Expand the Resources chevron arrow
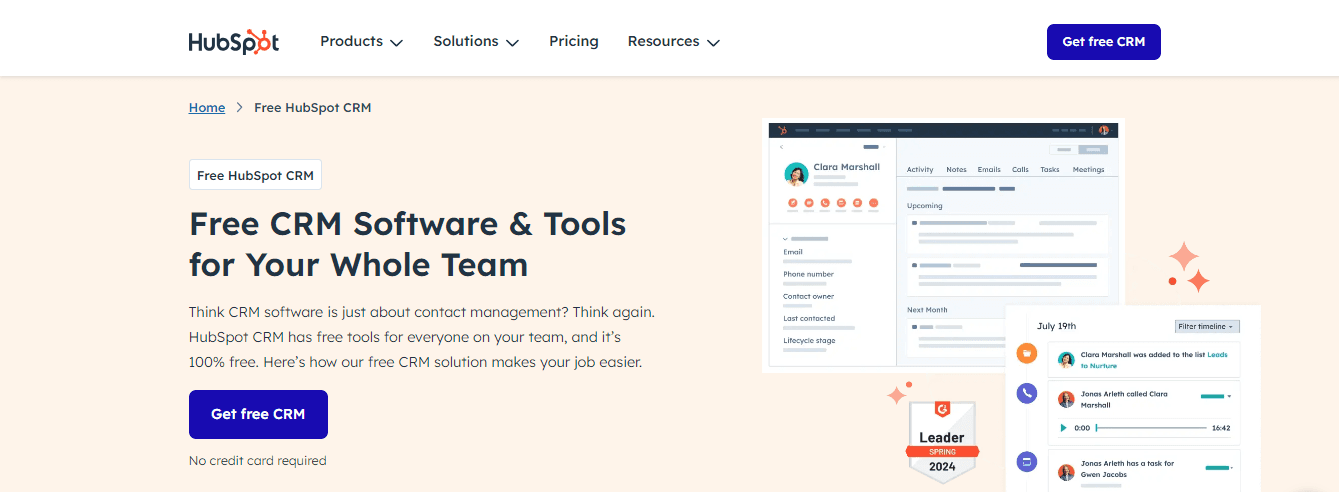This screenshot has width=1339, height=492. point(713,43)
